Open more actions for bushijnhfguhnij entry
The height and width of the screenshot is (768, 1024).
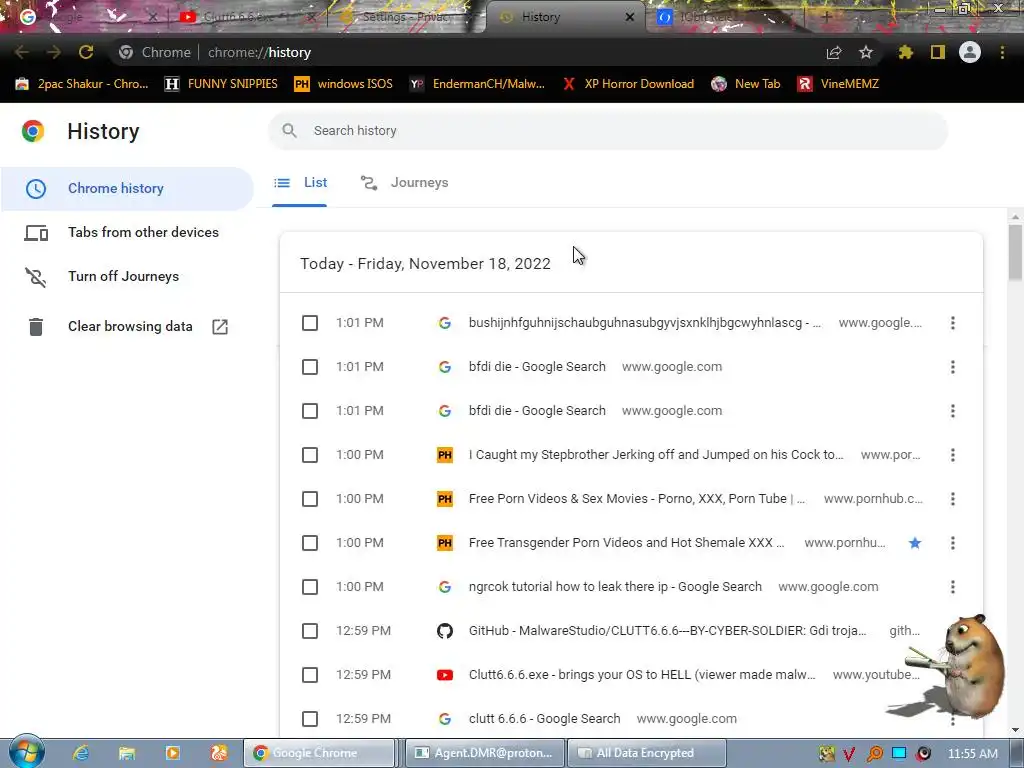[953, 323]
